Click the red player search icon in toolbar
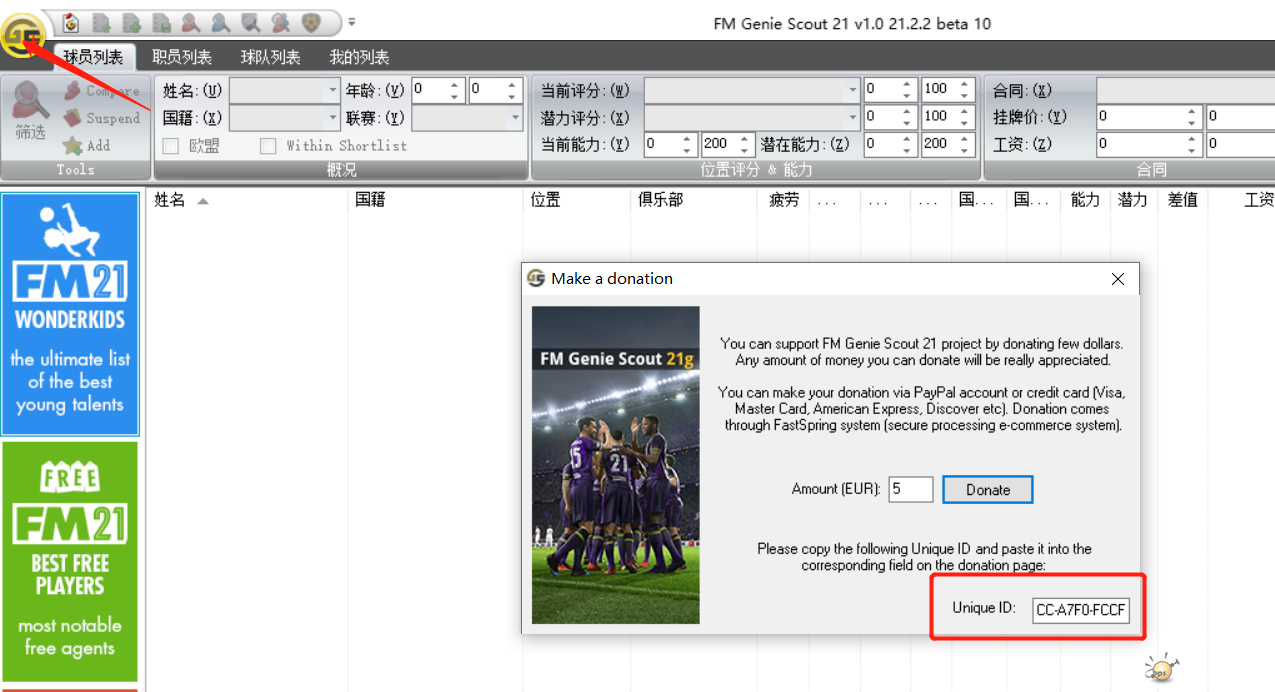The height and width of the screenshot is (692, 1275). click(x=190, y=22)
